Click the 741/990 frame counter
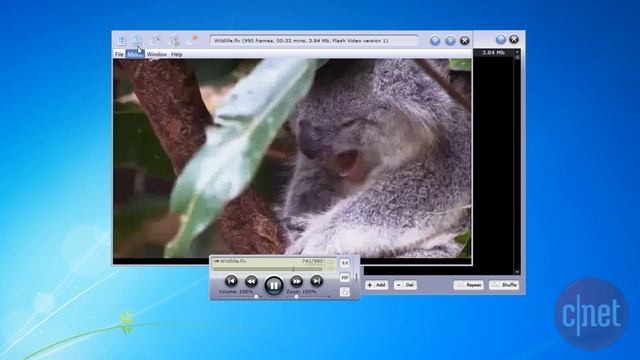Screen dimensions: 640x360 (313, 261)
